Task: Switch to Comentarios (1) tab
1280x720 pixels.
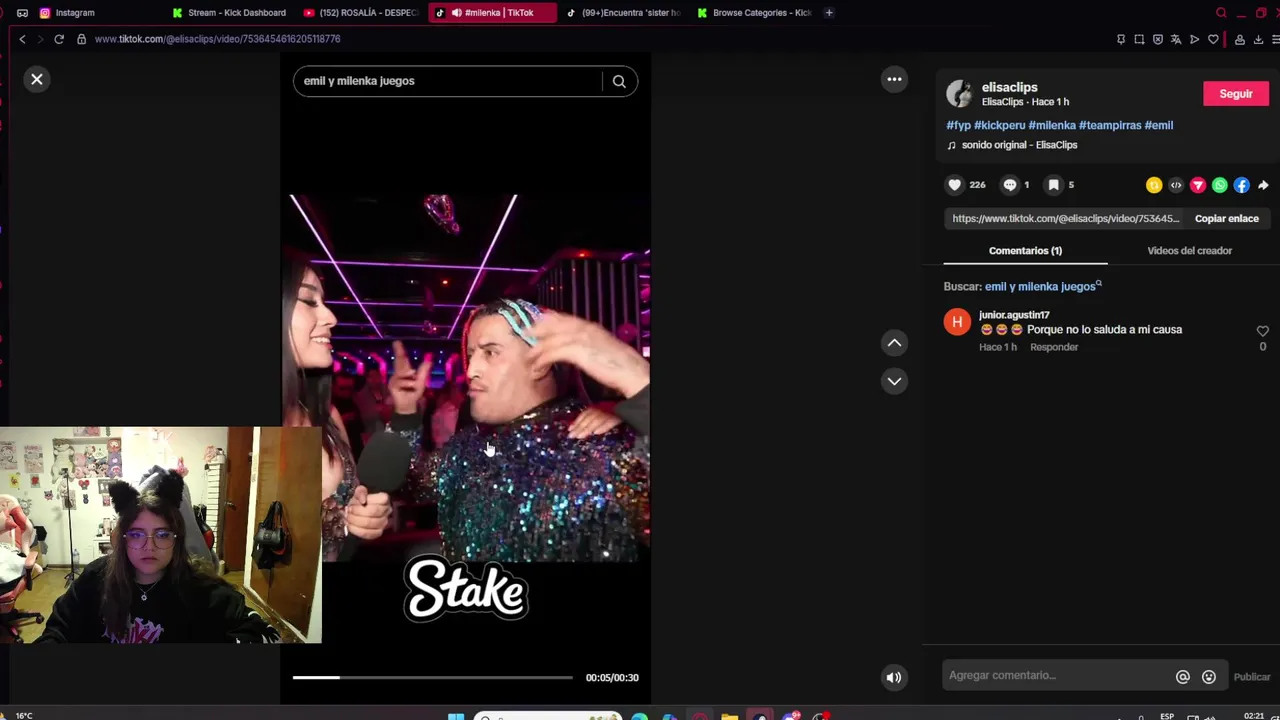Action: (x=1025, y=251)
